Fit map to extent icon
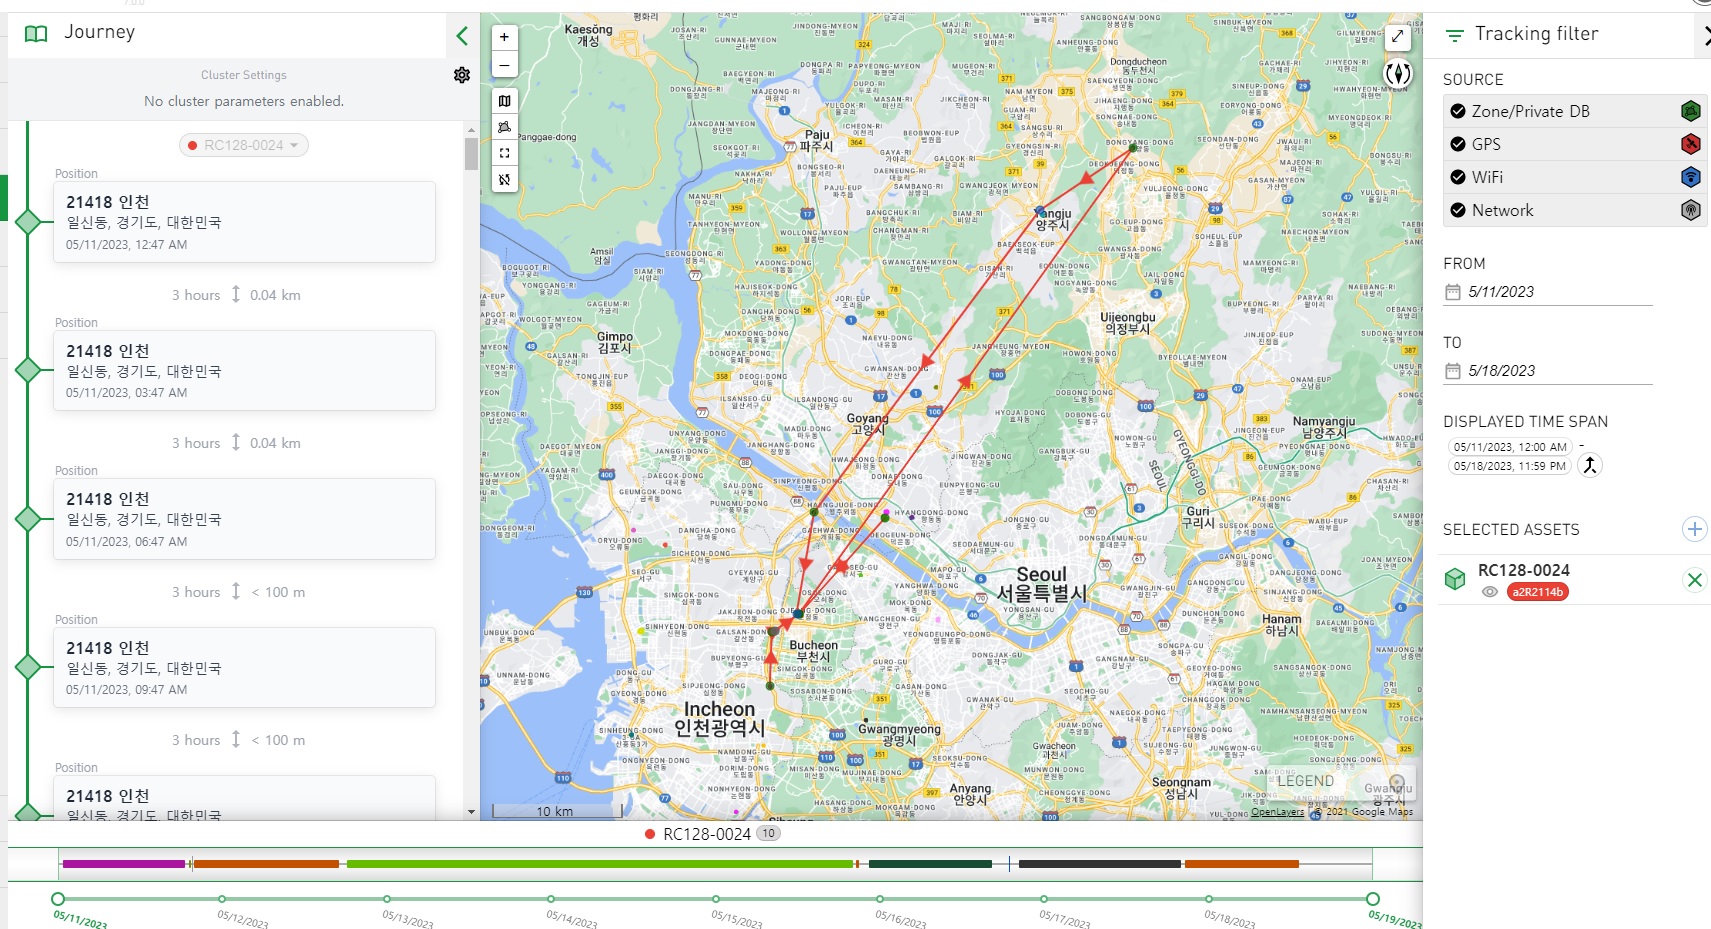Screen dimensions: 1711x929 pos(504,153)
